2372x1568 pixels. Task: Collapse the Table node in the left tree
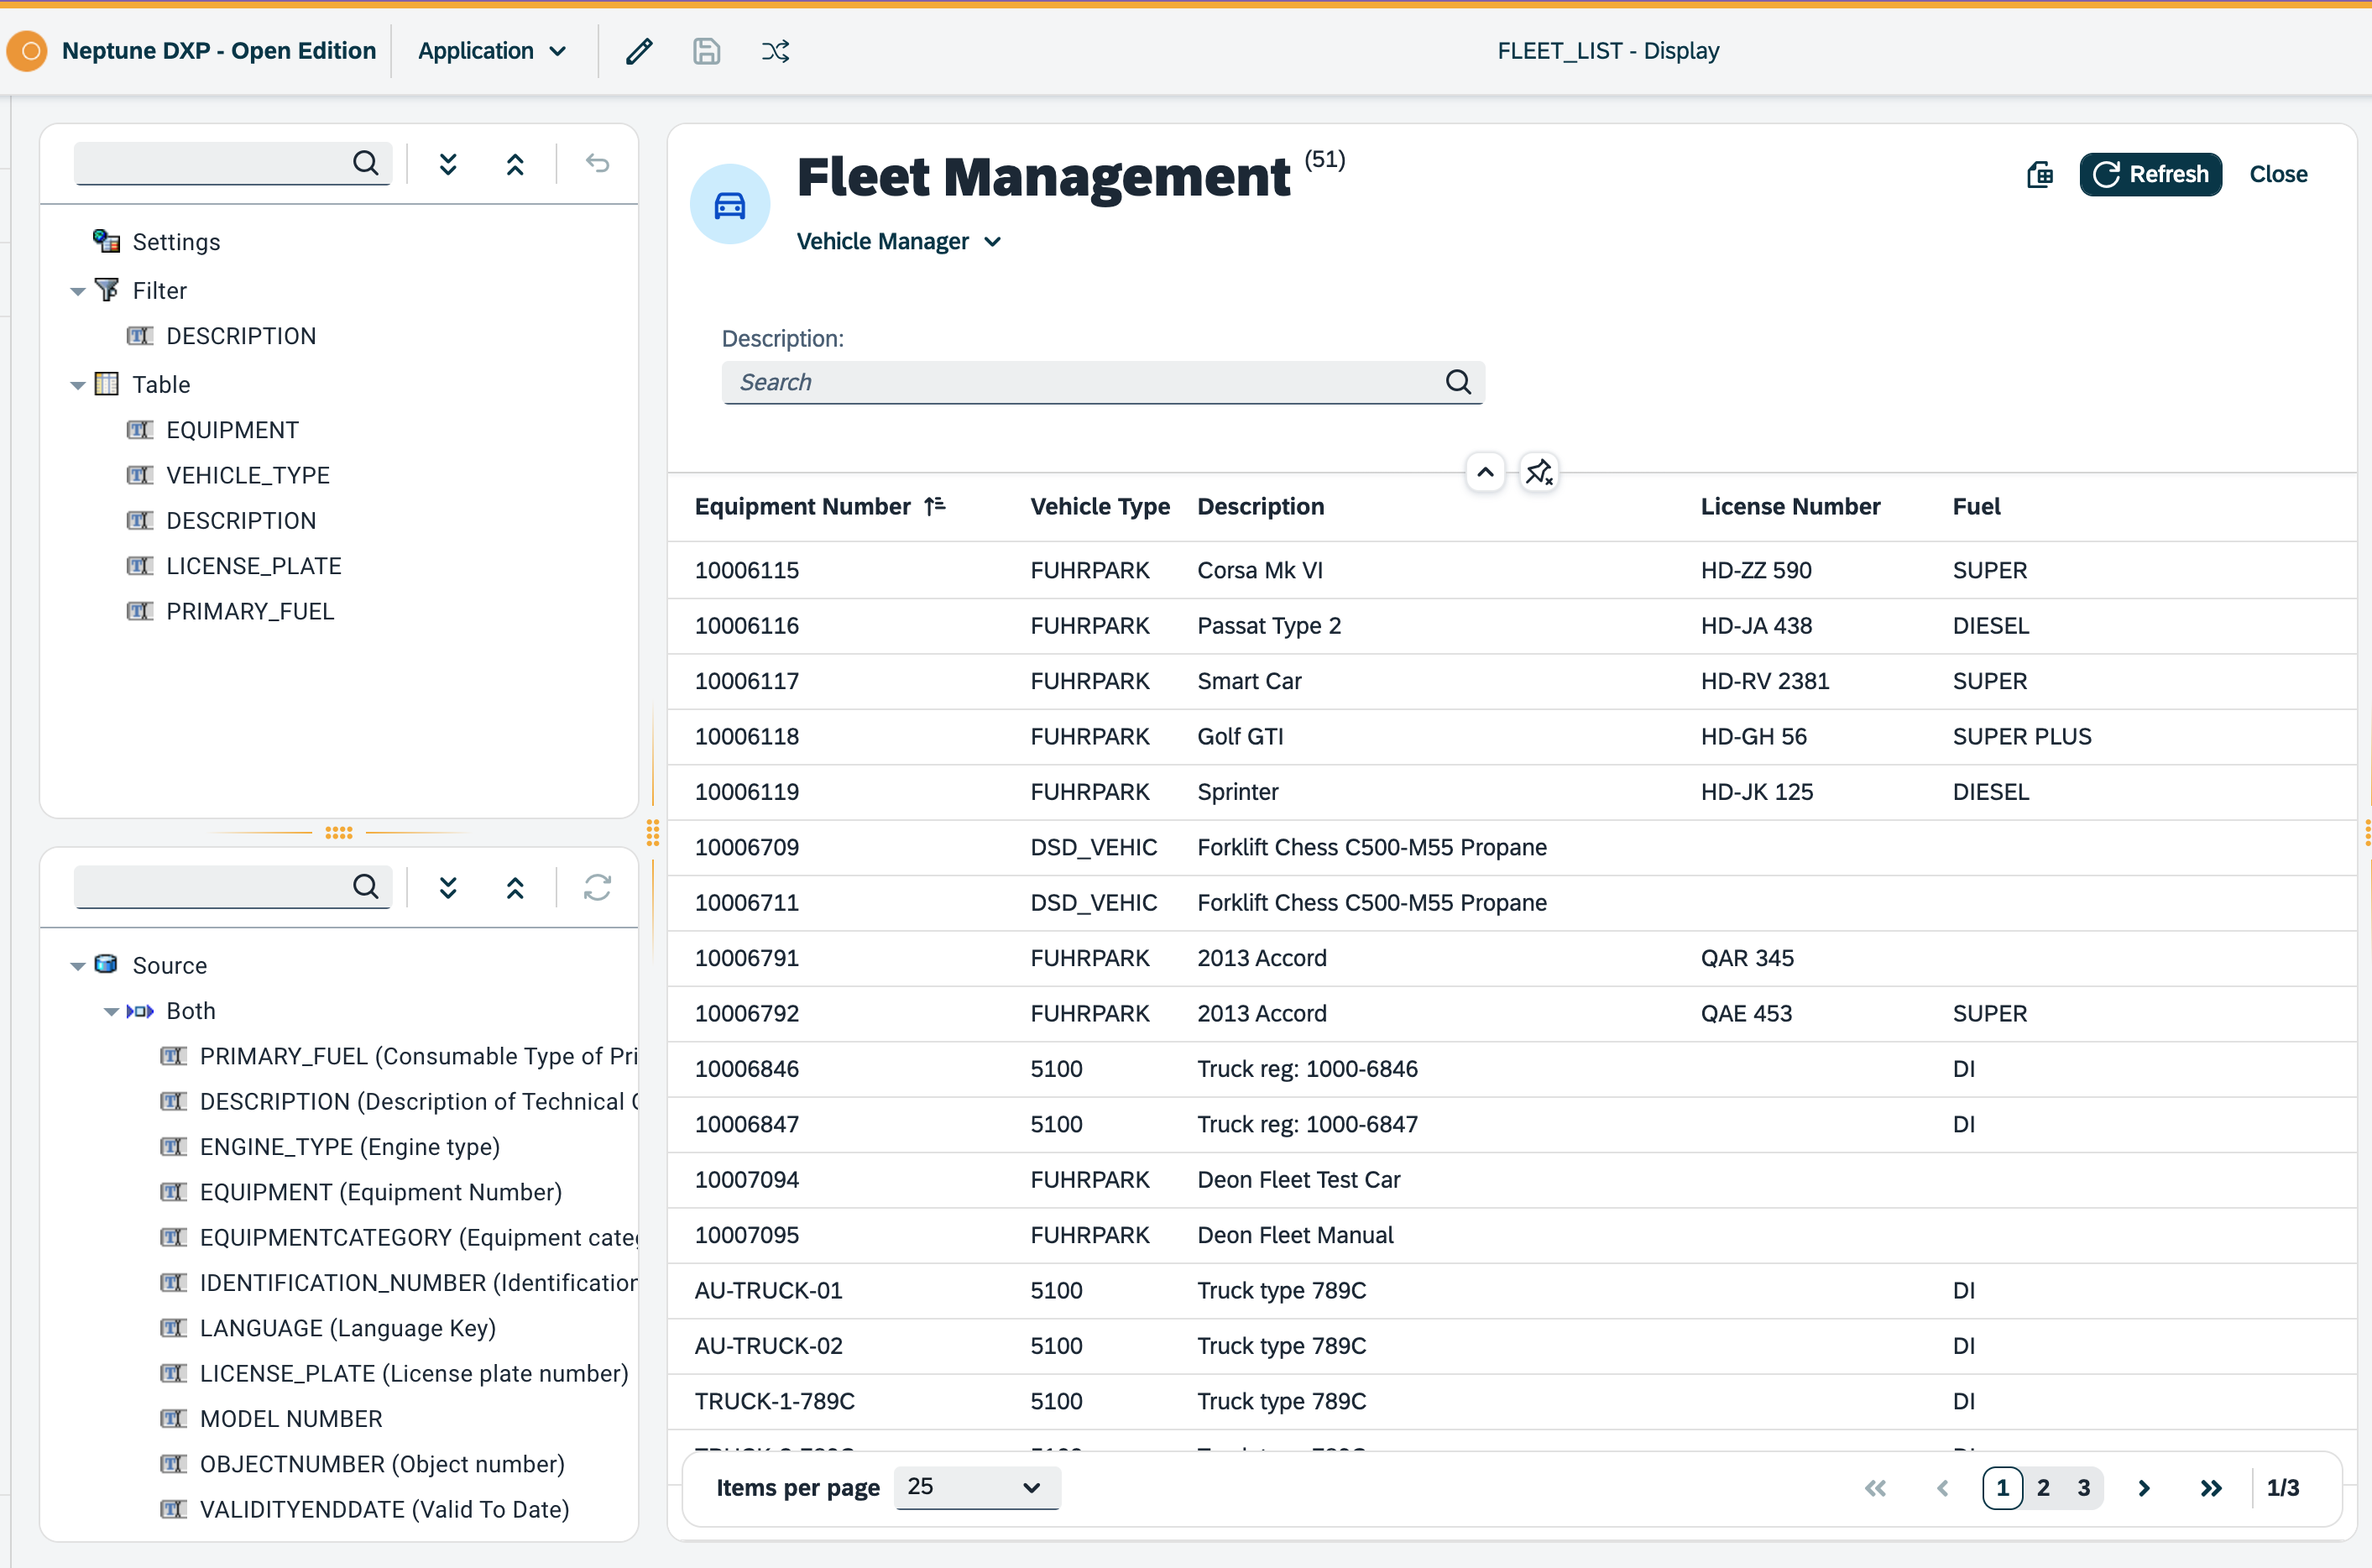(x=77, y=384)
